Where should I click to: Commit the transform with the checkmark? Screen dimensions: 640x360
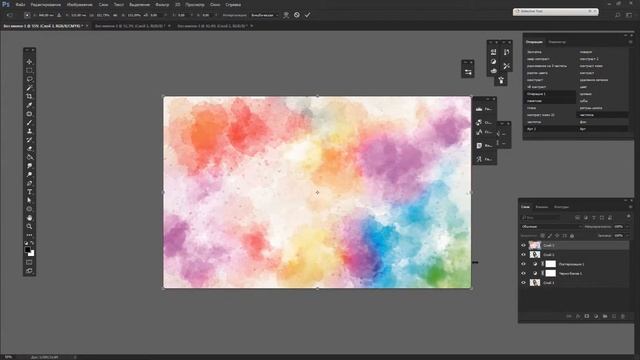[x=307, y=15]
